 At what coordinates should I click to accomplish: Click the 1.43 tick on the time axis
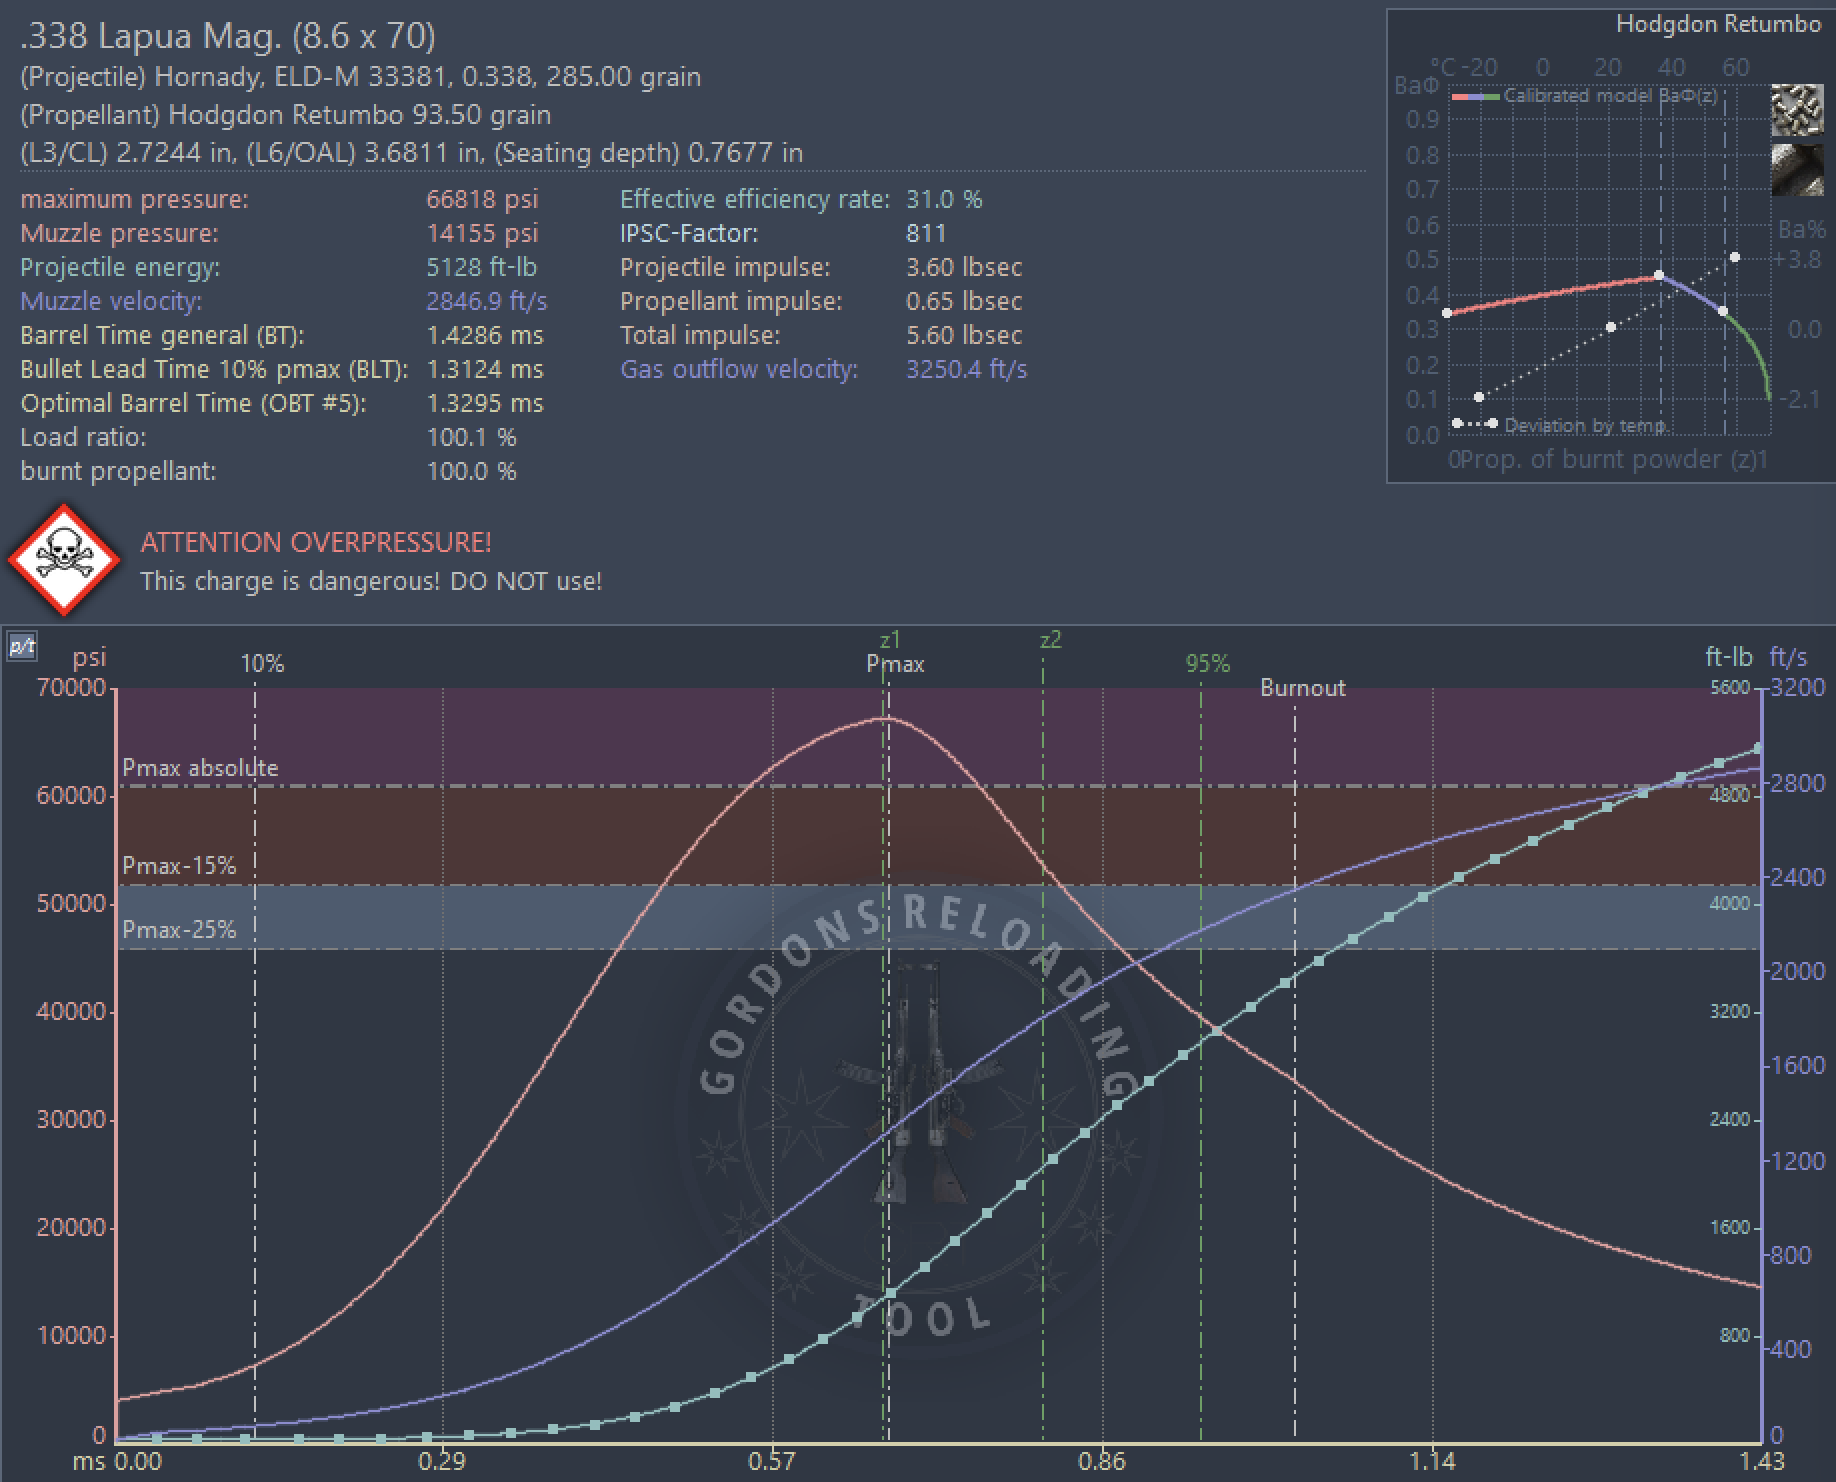(x=1762, y=1462)
